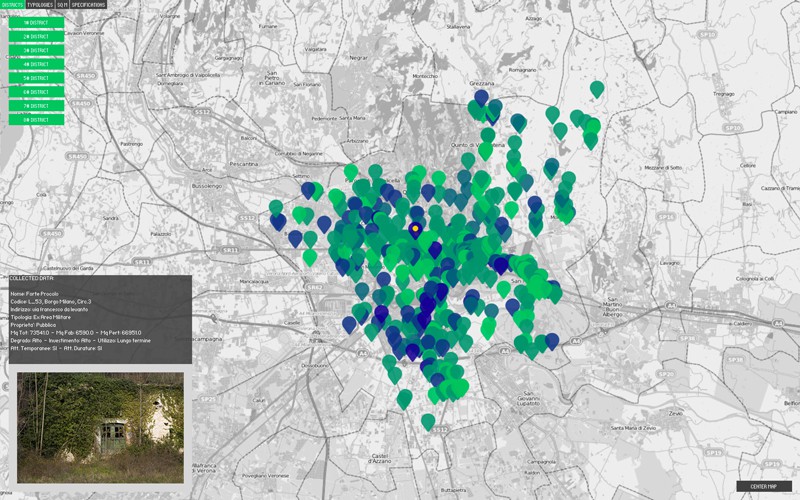
Task: Click the Collected Data panel header
Action: [x=31, y=279]
